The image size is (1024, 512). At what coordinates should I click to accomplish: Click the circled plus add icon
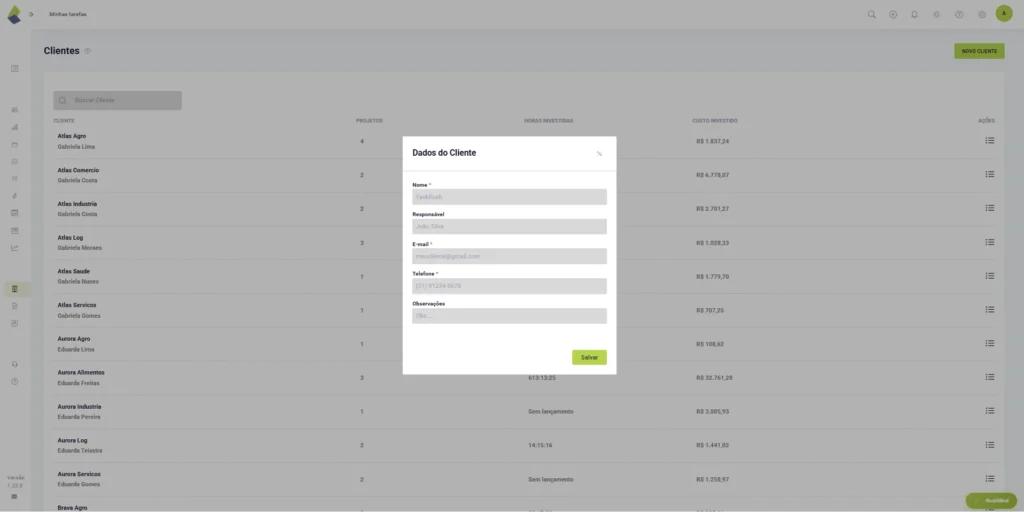point(893,14)
